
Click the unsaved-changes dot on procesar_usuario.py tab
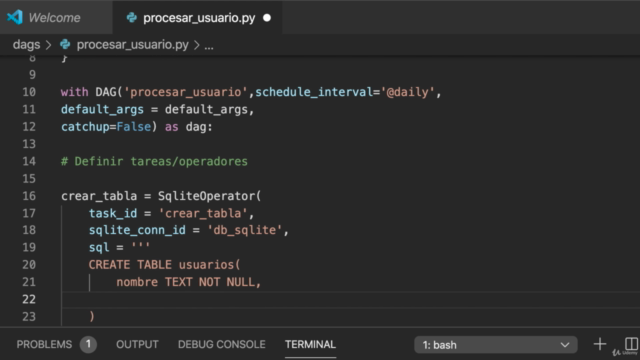[267, 18]
